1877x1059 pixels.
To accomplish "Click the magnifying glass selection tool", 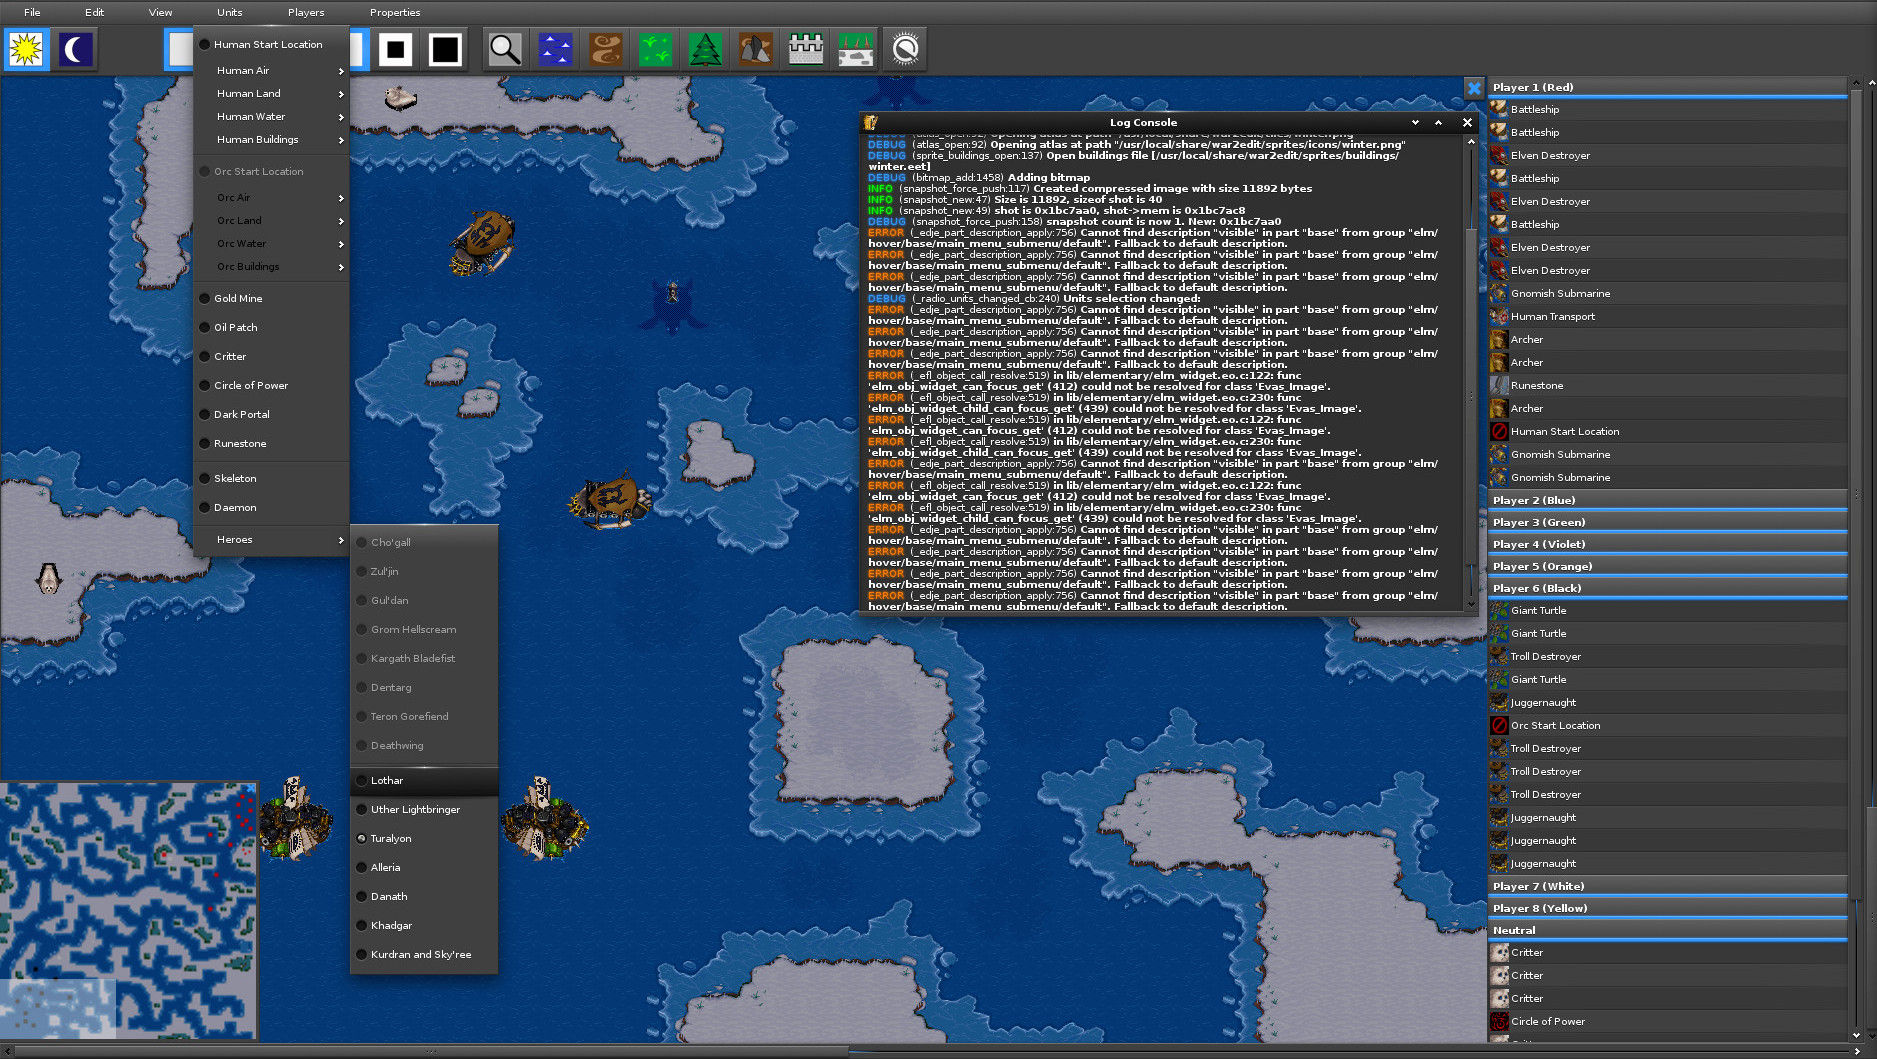I will click(505, 49).
